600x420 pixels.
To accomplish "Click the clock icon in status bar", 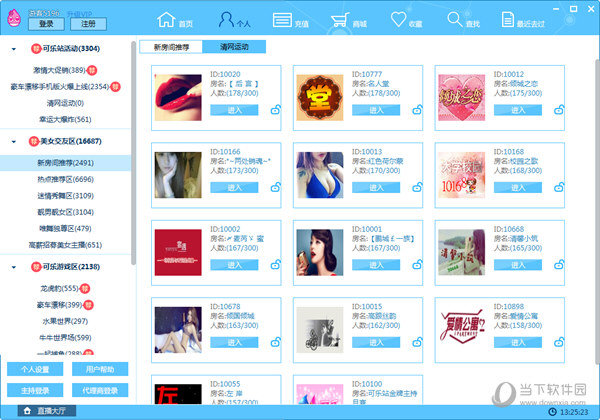I will pyautogui.click(x=552, y=412).
